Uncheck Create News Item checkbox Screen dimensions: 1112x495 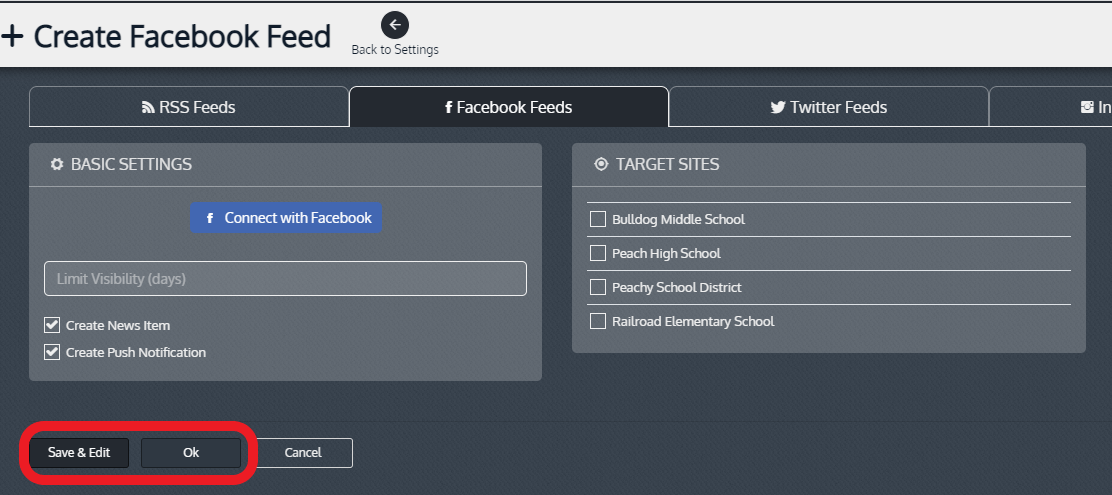click(x=52, y=326)
